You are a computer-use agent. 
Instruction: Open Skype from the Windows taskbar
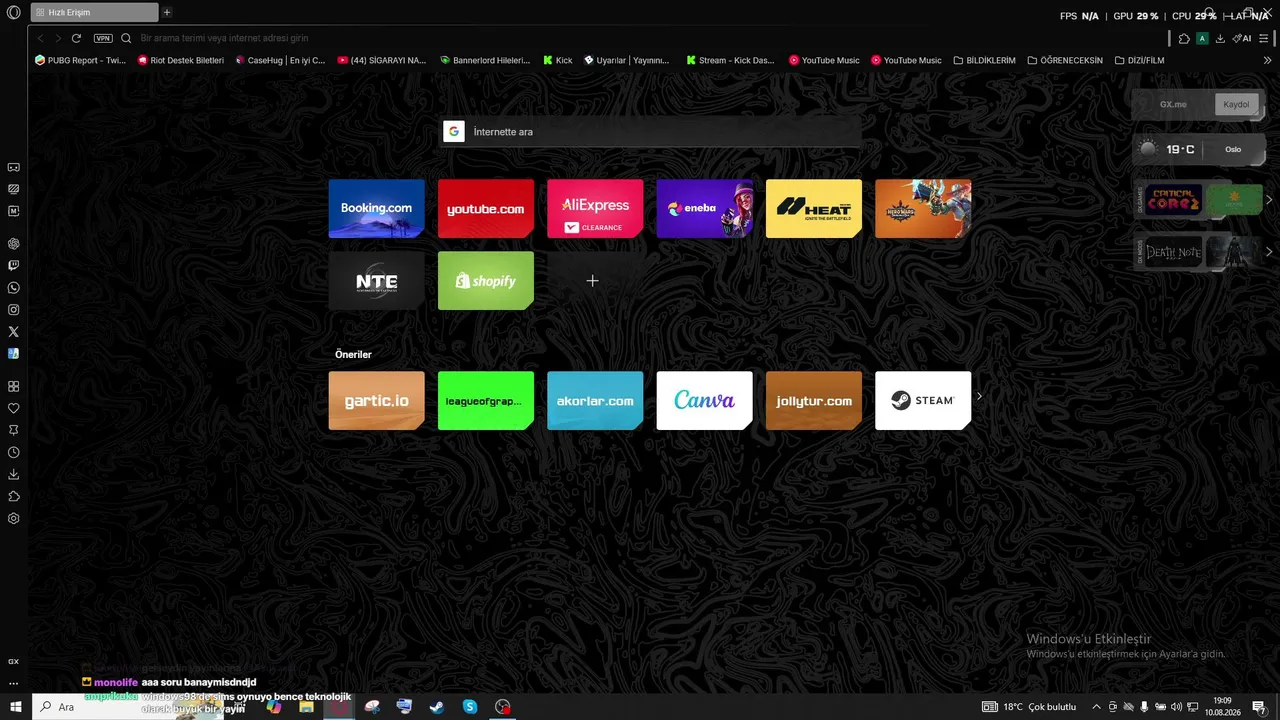(470, 707)
